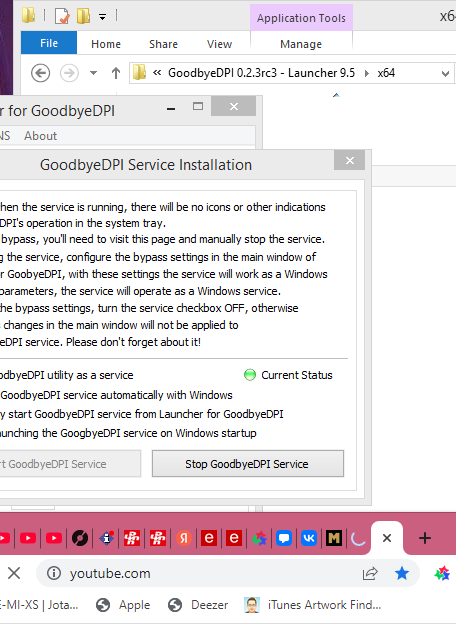This screenshot has height=635, width=456.
Task: Toggle launching GoogbyeDPI service on Windows startup option
Action: click(128, 433)
